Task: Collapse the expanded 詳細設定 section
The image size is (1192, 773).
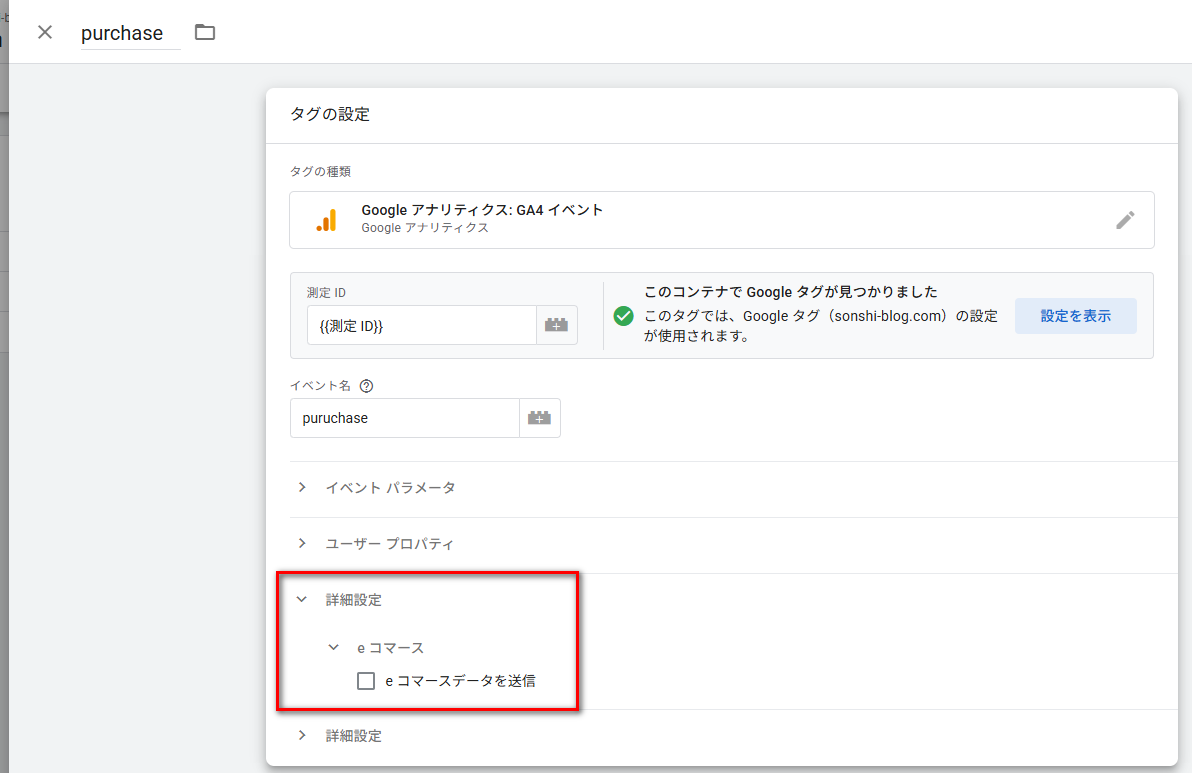Action: coord(302,600)
